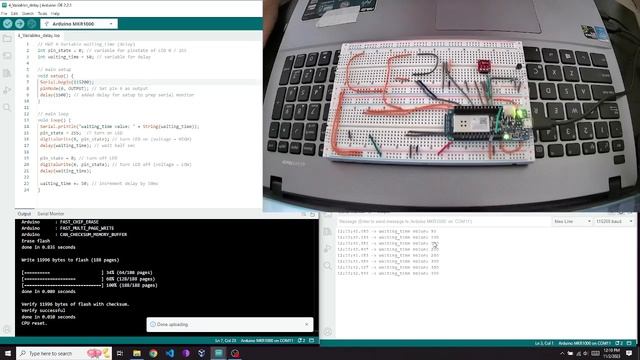The image size is (640, 360).
Task: Click line 23 waiting_time increment code line
Action: pos(99,184)
